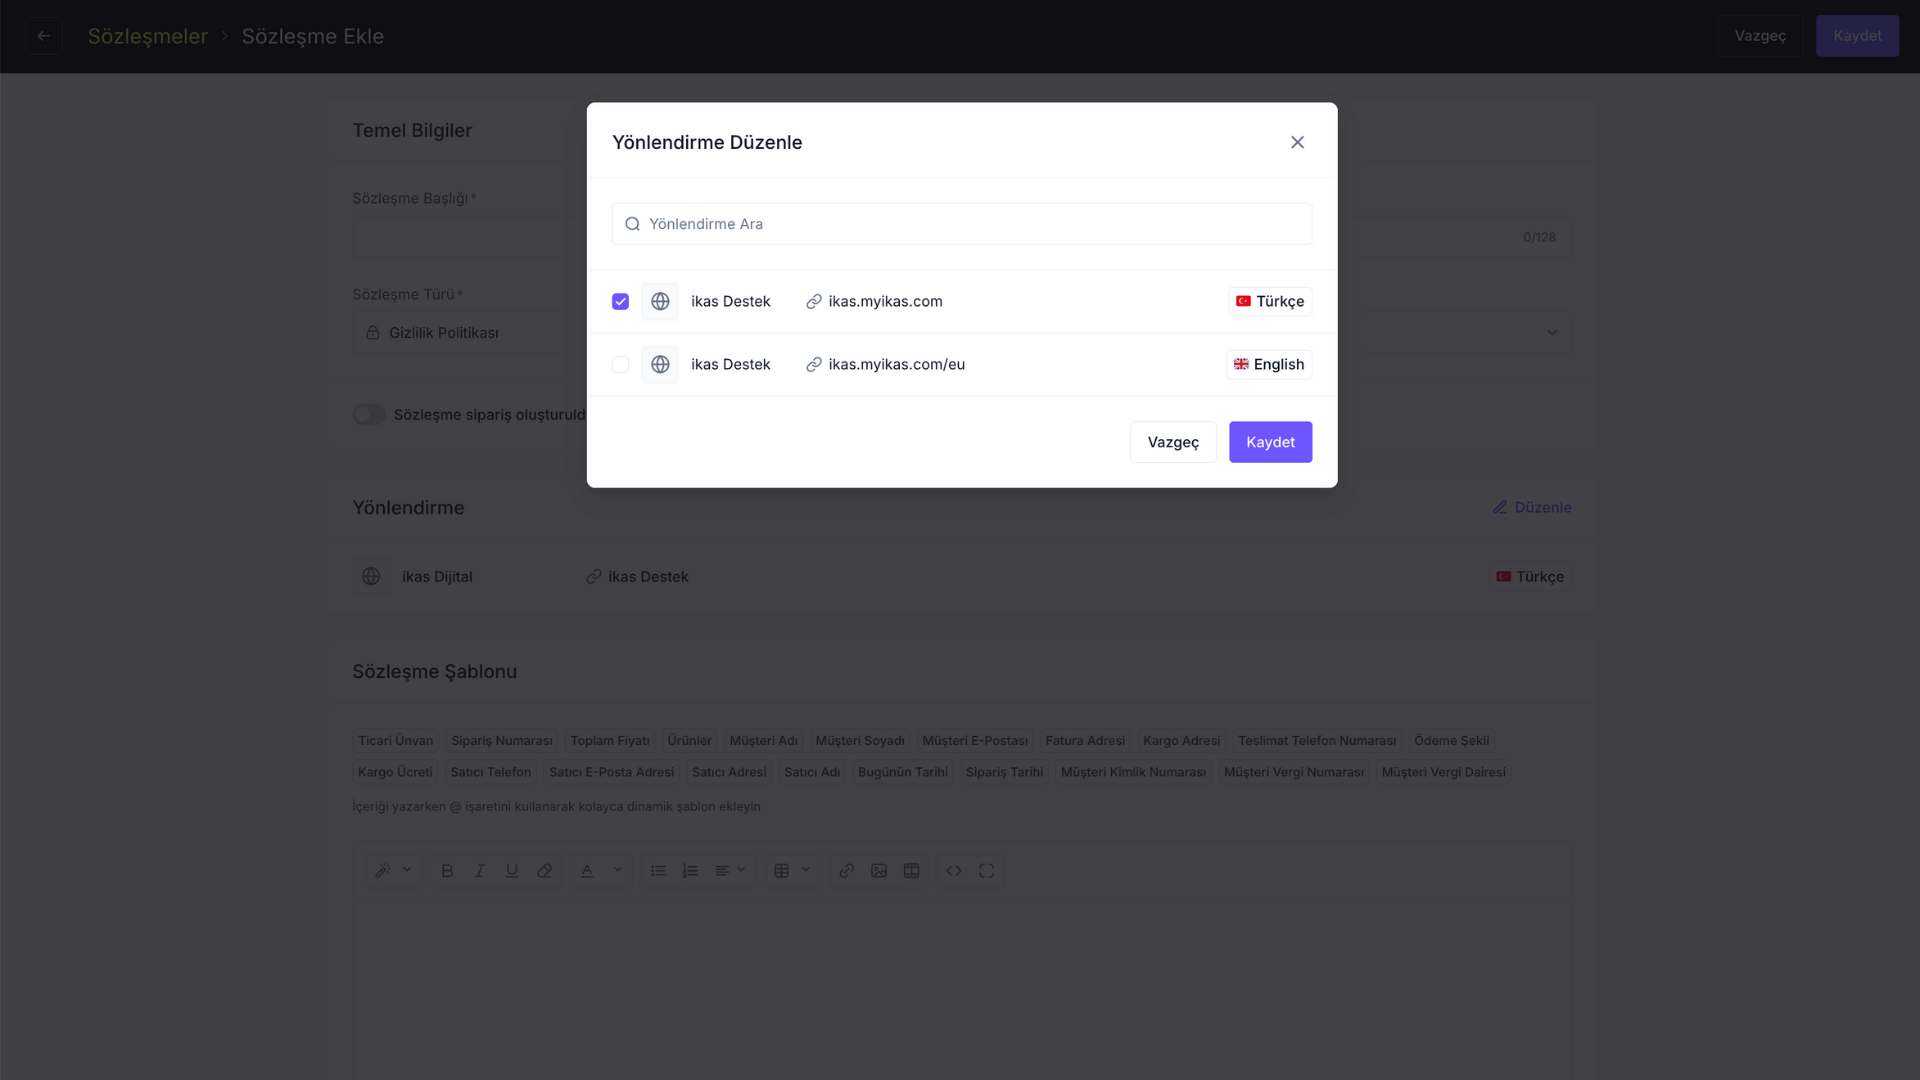This screenshot has height=1080, width=1920.
Task: Insert a bulleted list
Action: pyautogui.click(x=658, y=871)
